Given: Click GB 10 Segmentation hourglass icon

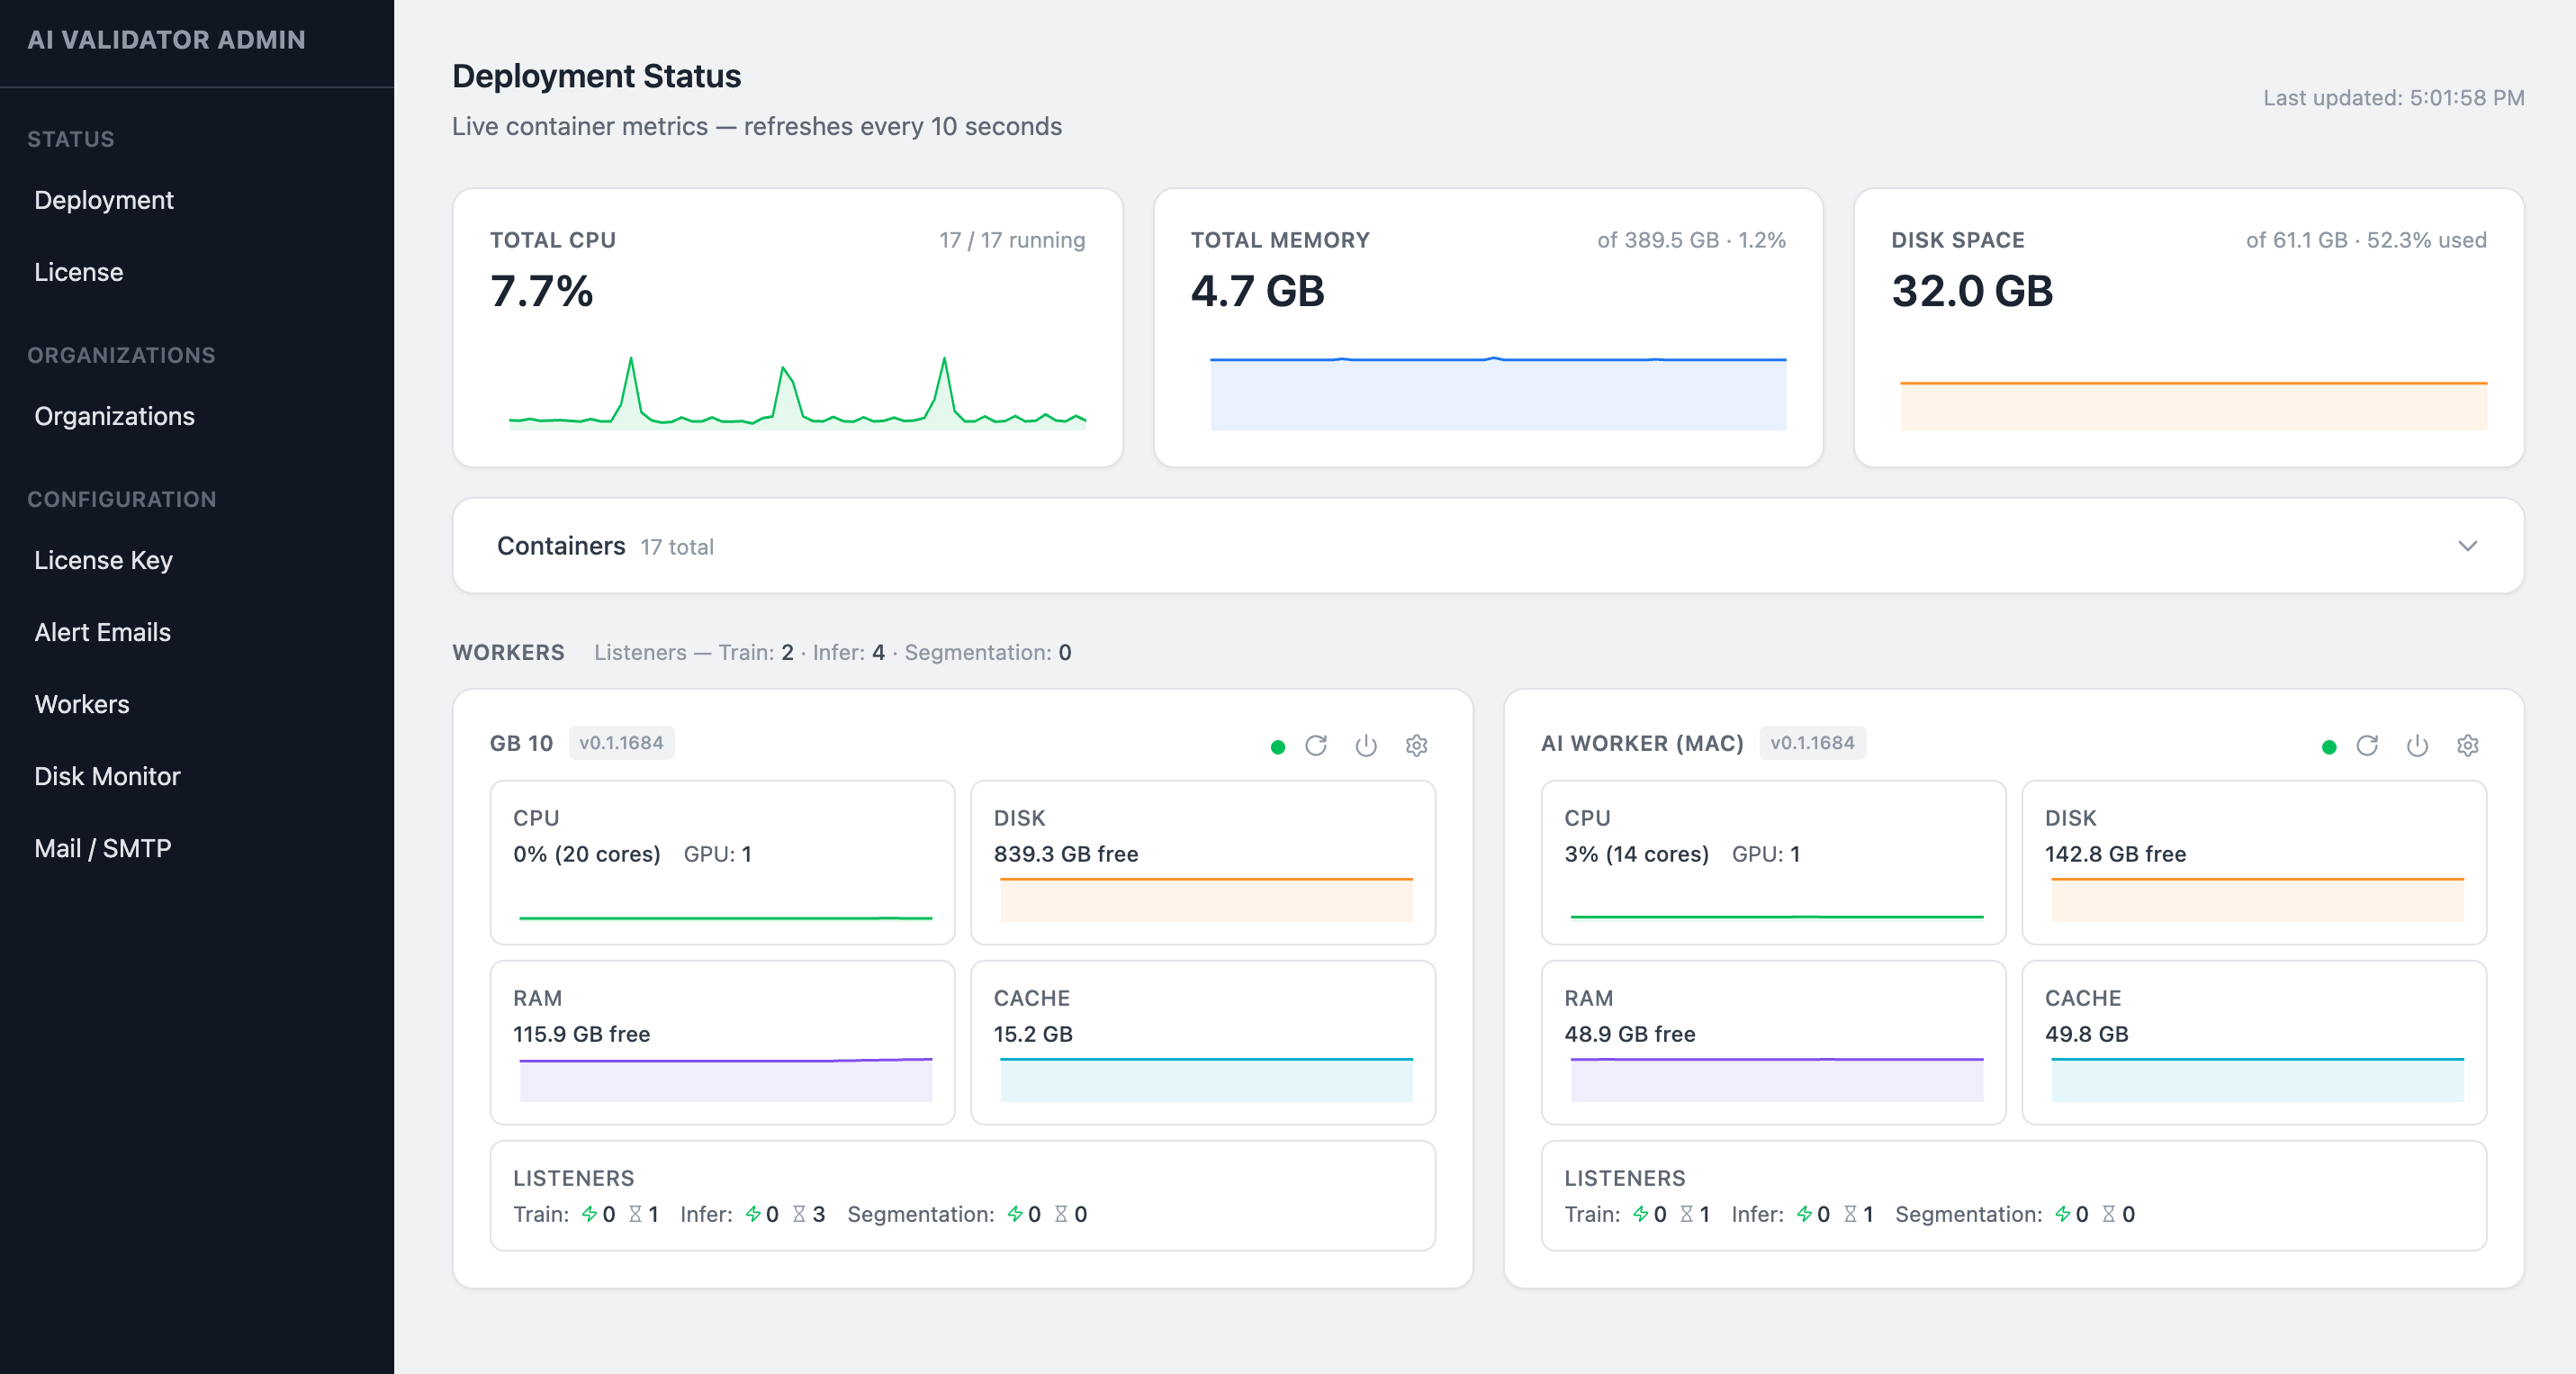Looking at the screenshot, I should click(1061, 1214).
